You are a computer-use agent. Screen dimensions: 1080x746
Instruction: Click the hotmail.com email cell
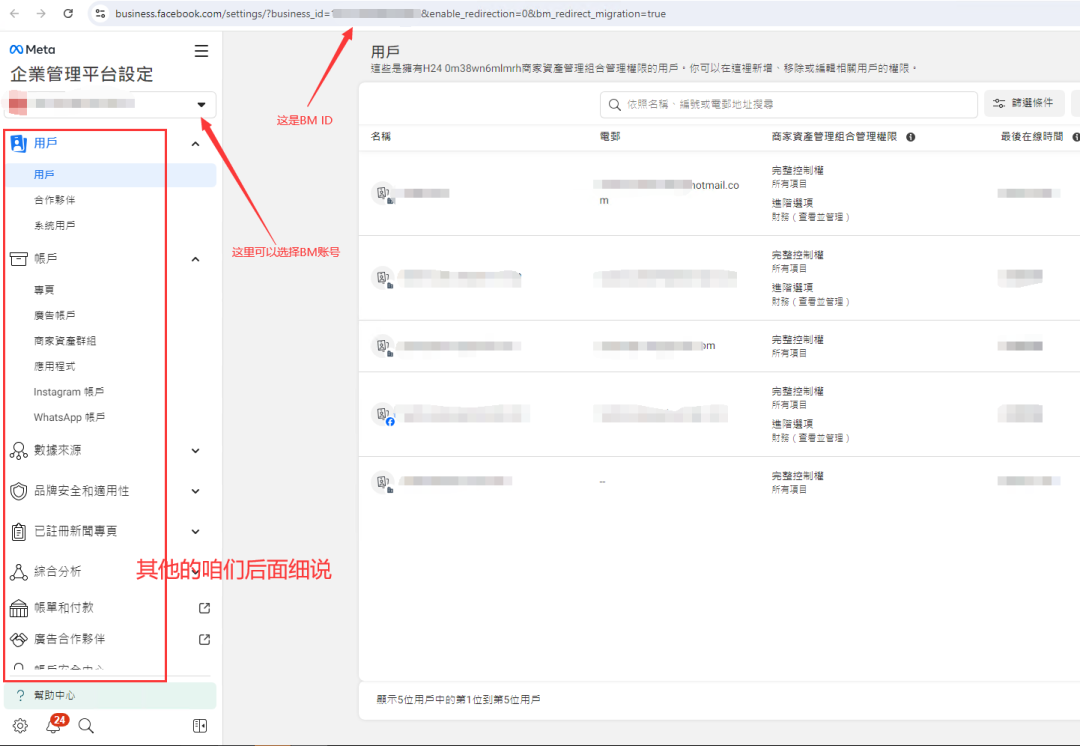[x=669, y=193]
